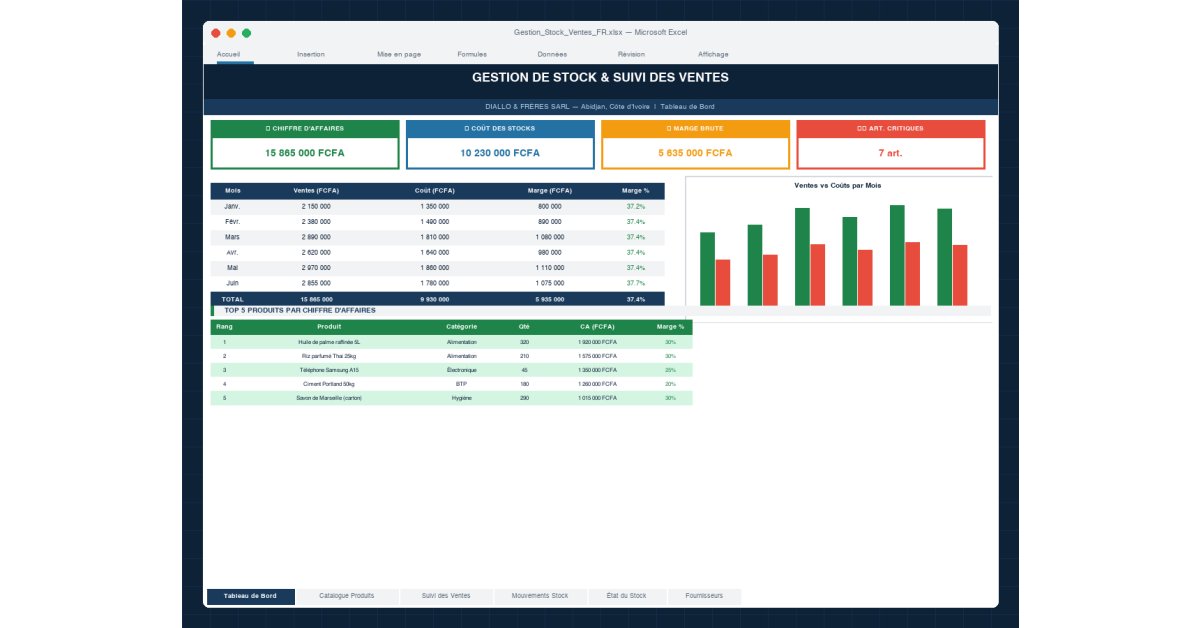Screen dimensions: 1200x628
Task: Click the DIALLO & FRERES SARL subtitle line
Action: point(600,107)
